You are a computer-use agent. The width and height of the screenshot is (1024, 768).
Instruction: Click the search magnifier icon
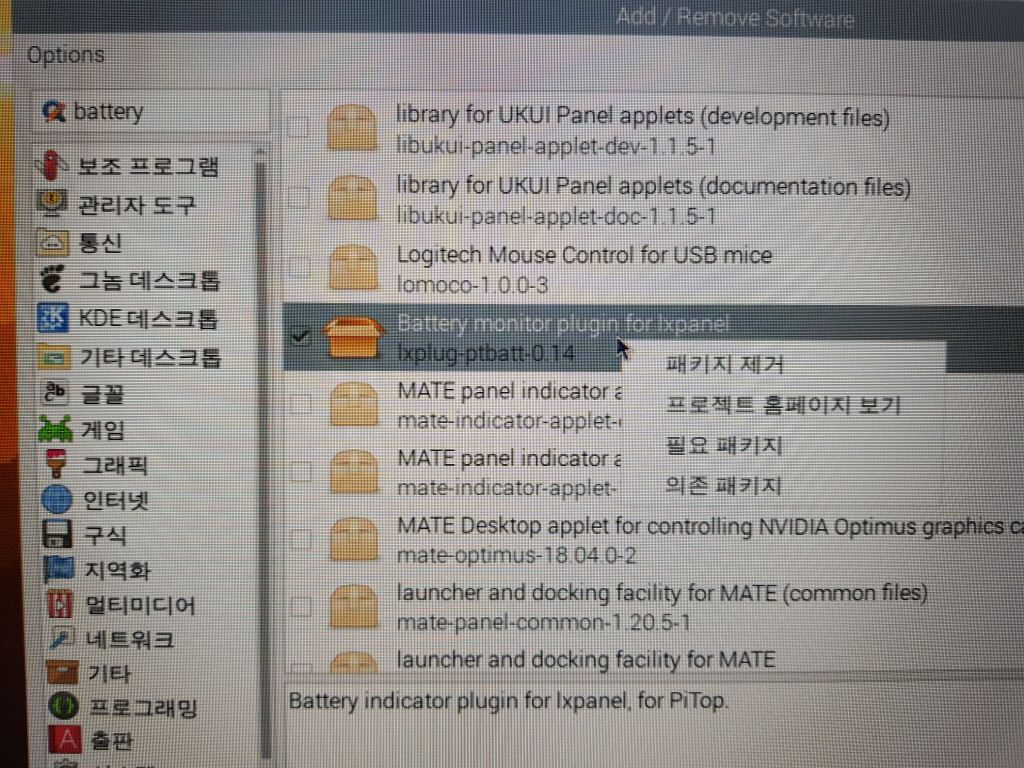coord(54,112)
